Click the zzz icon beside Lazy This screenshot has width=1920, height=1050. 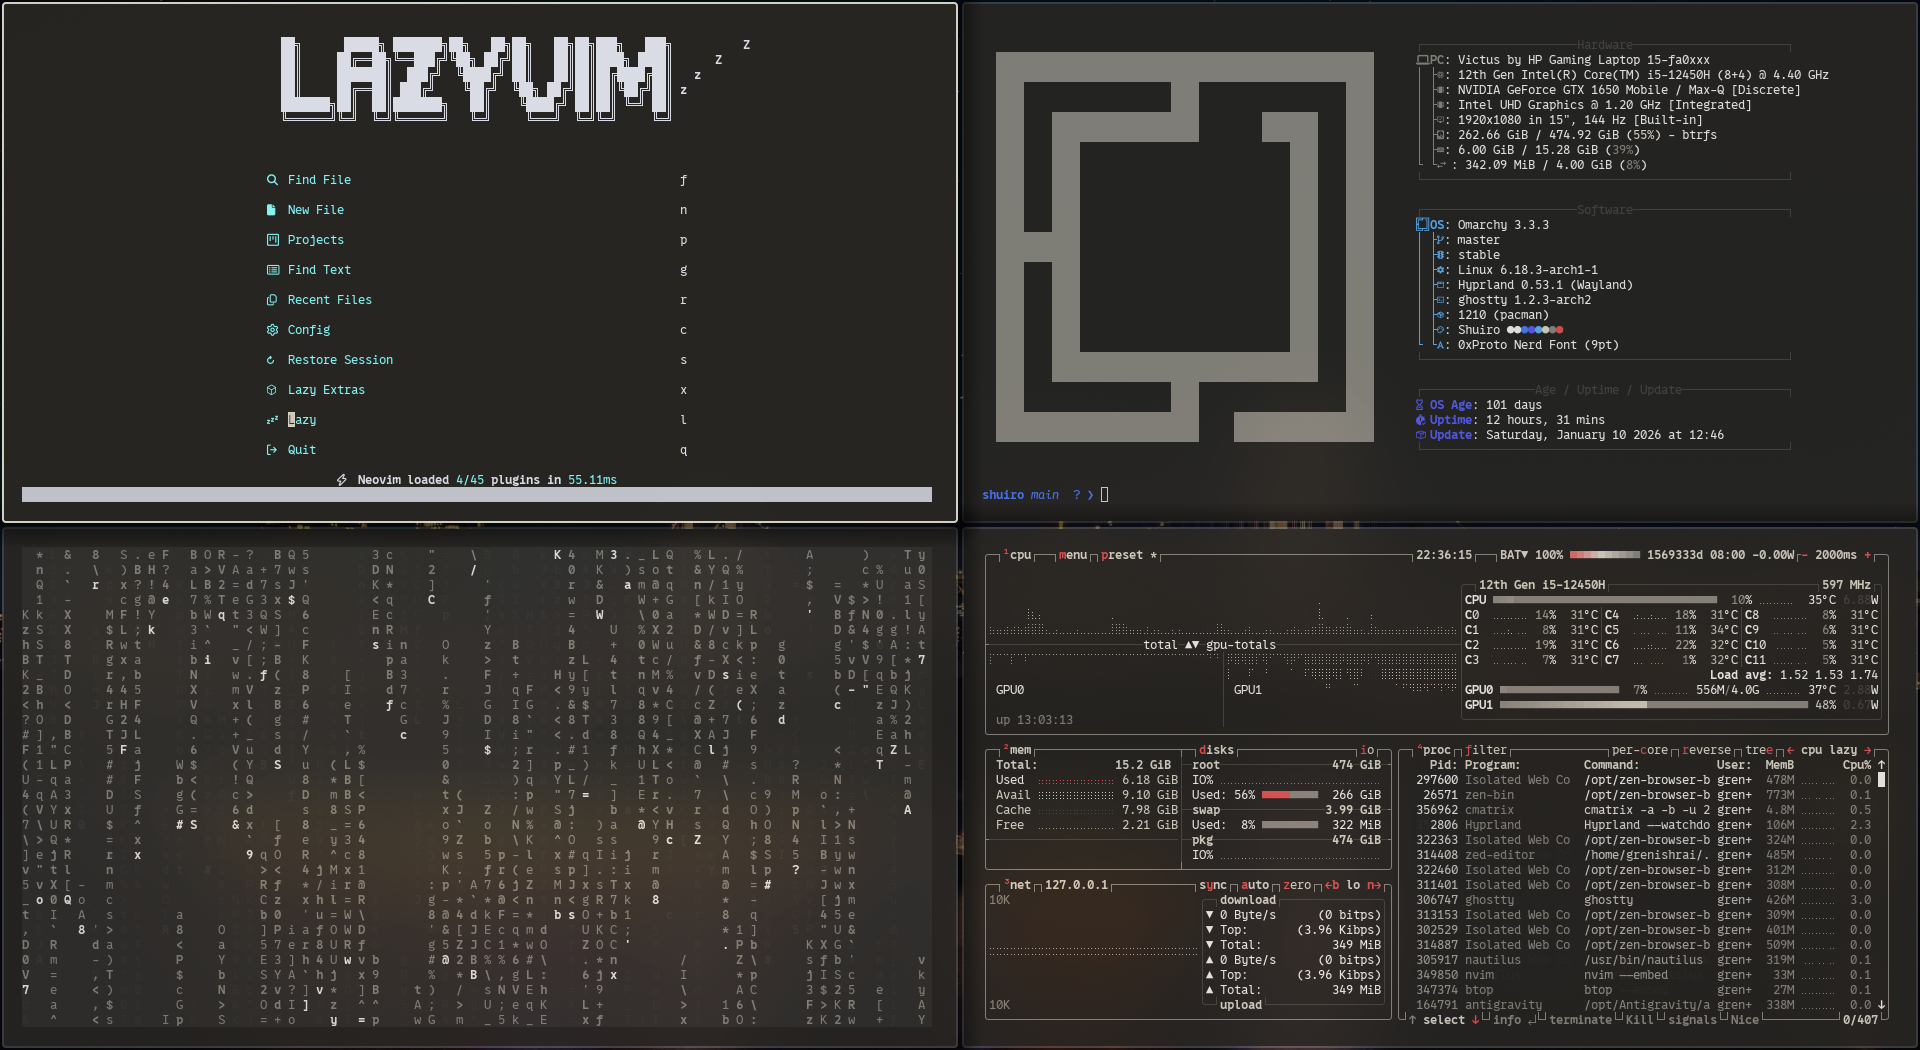pos(272,420)
